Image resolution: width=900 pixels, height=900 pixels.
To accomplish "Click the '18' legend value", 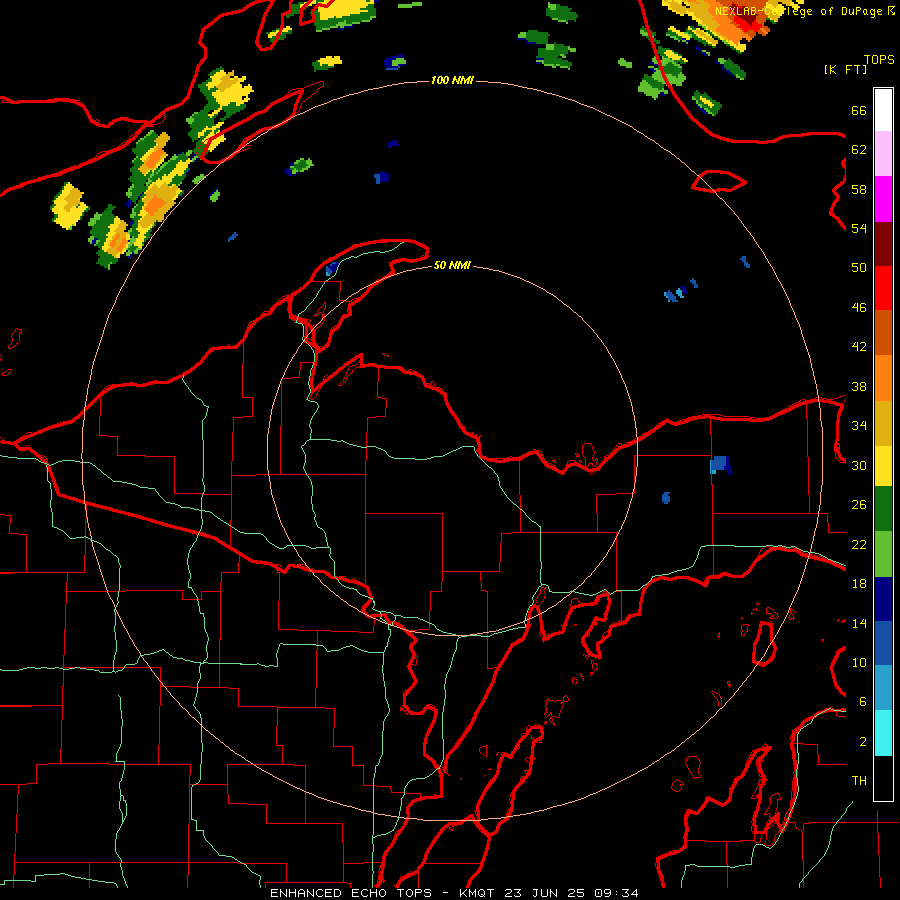I will pyautogui.click(x=859, y=584).
